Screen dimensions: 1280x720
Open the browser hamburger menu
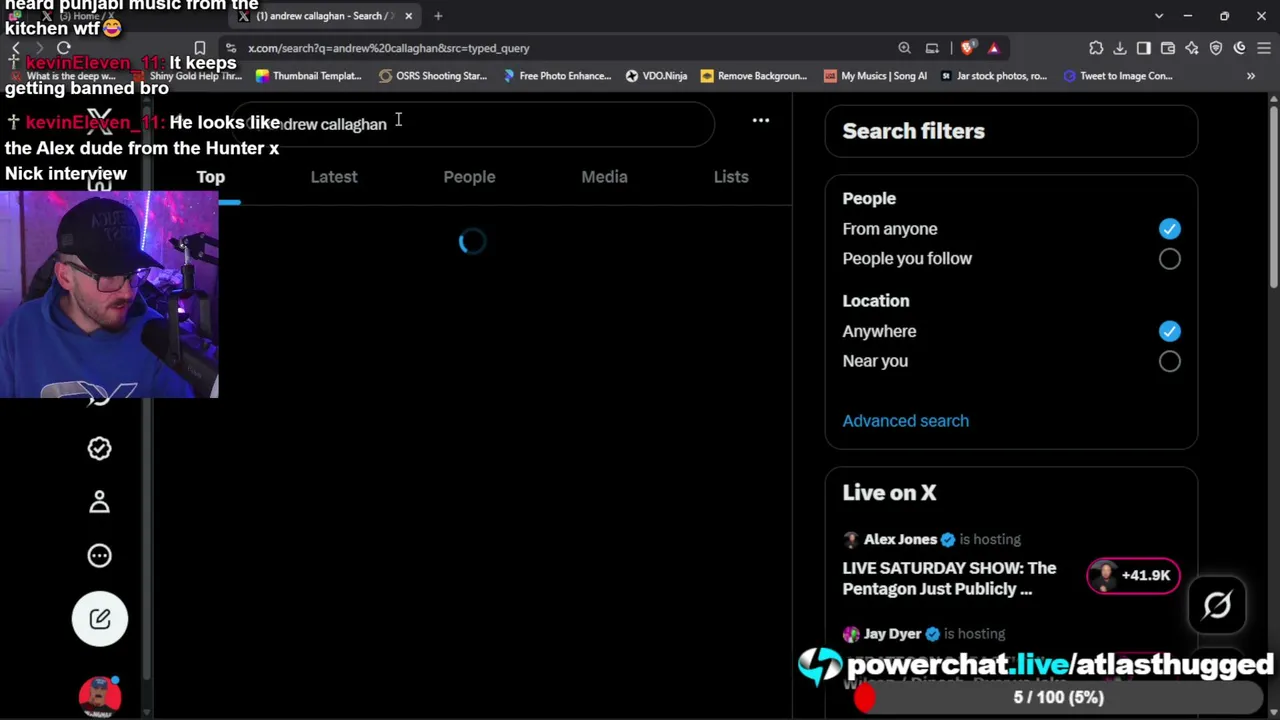pyautogui.click(x=1263, y=48)
